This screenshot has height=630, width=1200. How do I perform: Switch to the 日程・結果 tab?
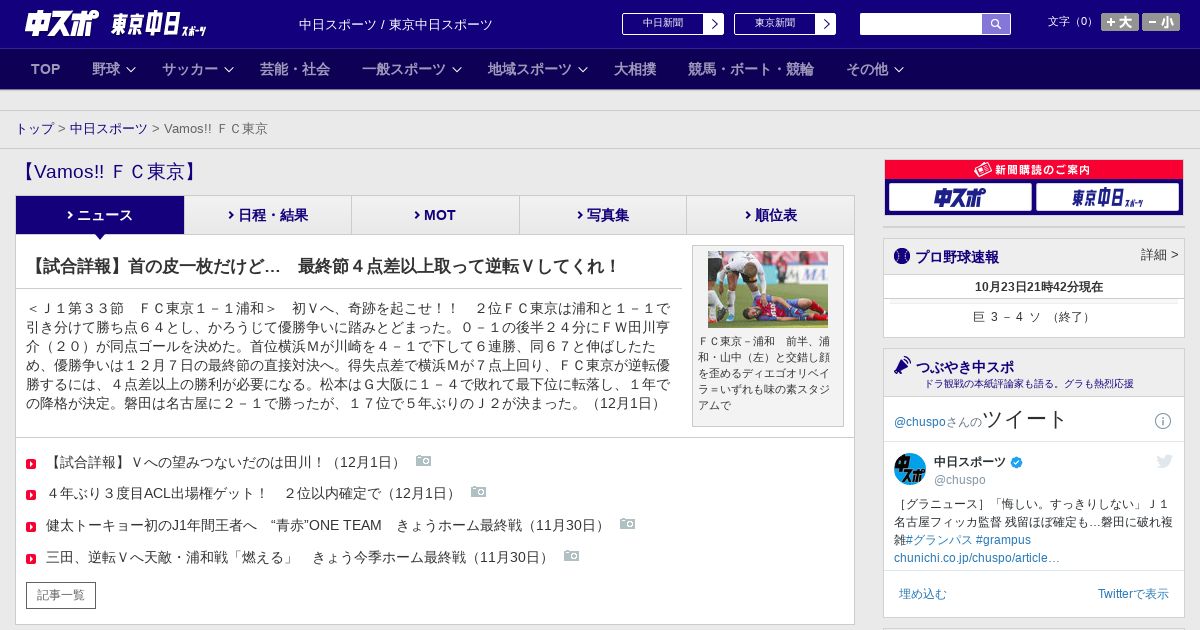point(268,215)
